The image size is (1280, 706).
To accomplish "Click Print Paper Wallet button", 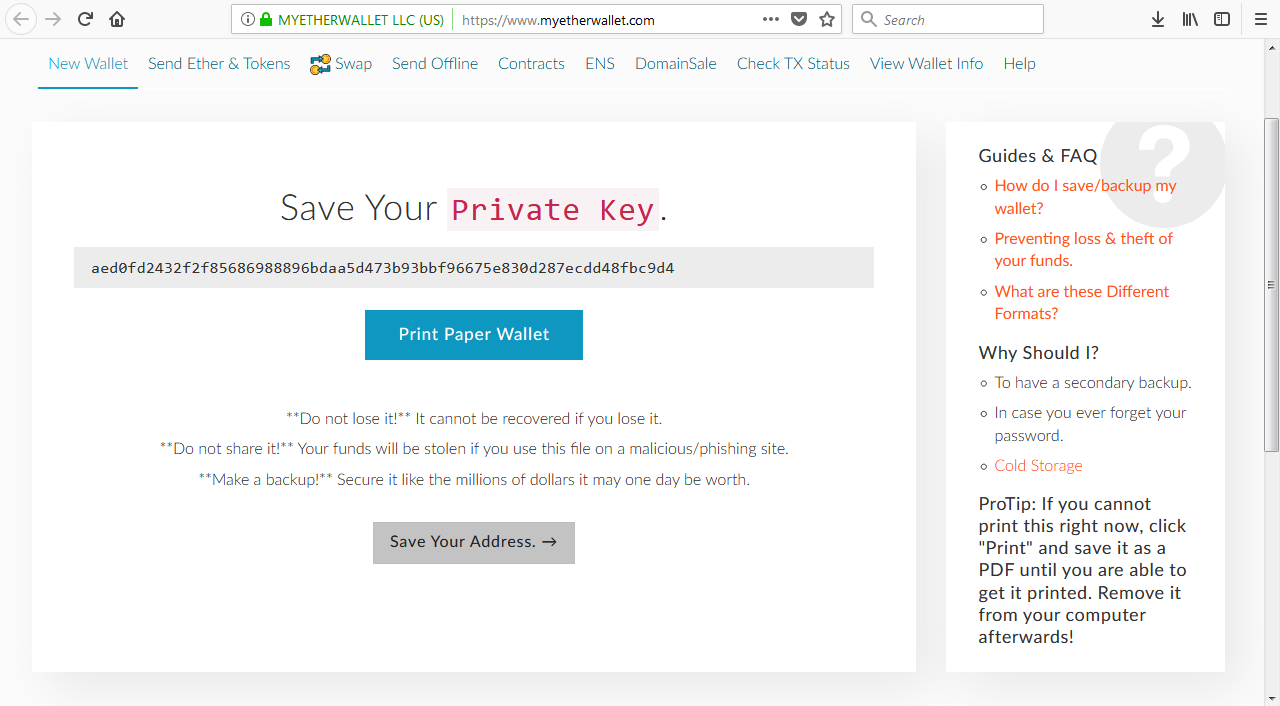I will (474, 335).
